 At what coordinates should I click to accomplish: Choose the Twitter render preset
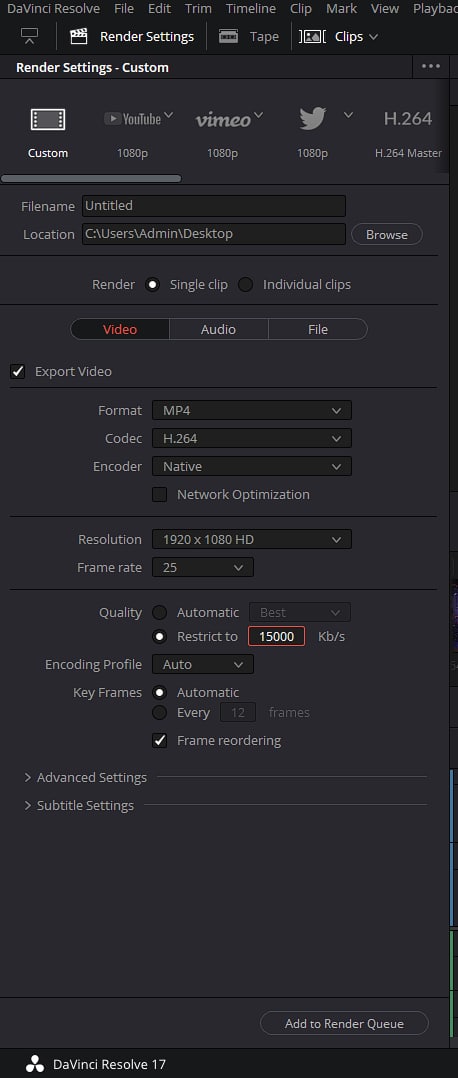coord(312,119)
